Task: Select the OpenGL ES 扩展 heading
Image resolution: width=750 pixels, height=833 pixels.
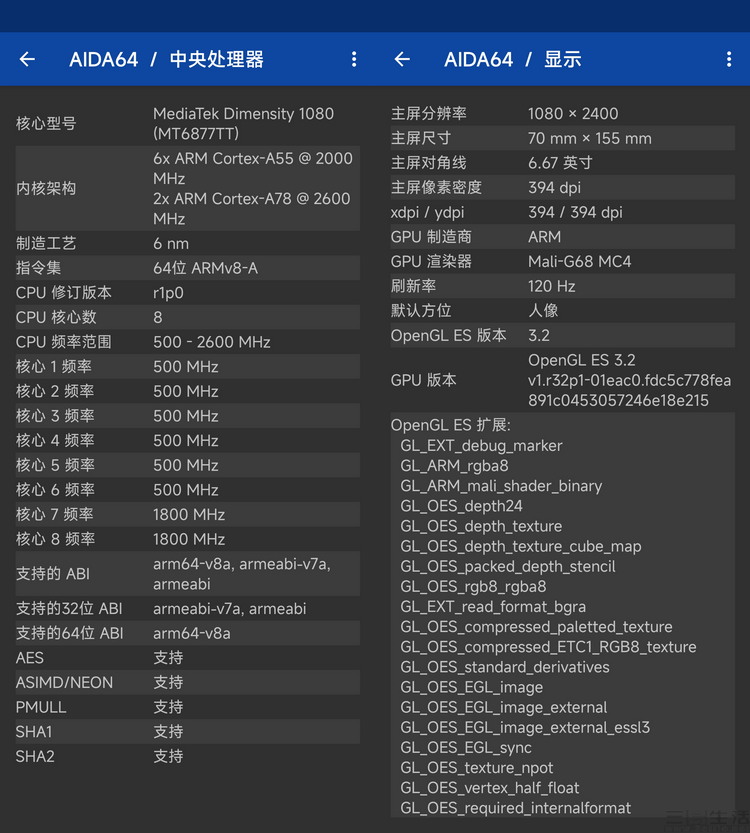Action: point(451,425)
